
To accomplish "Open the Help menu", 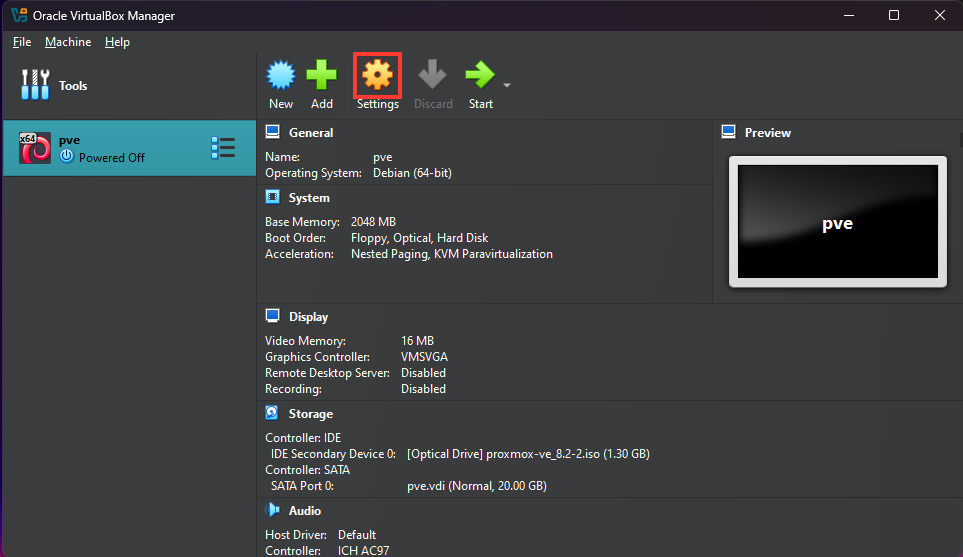I will click(x=117, y=42).
